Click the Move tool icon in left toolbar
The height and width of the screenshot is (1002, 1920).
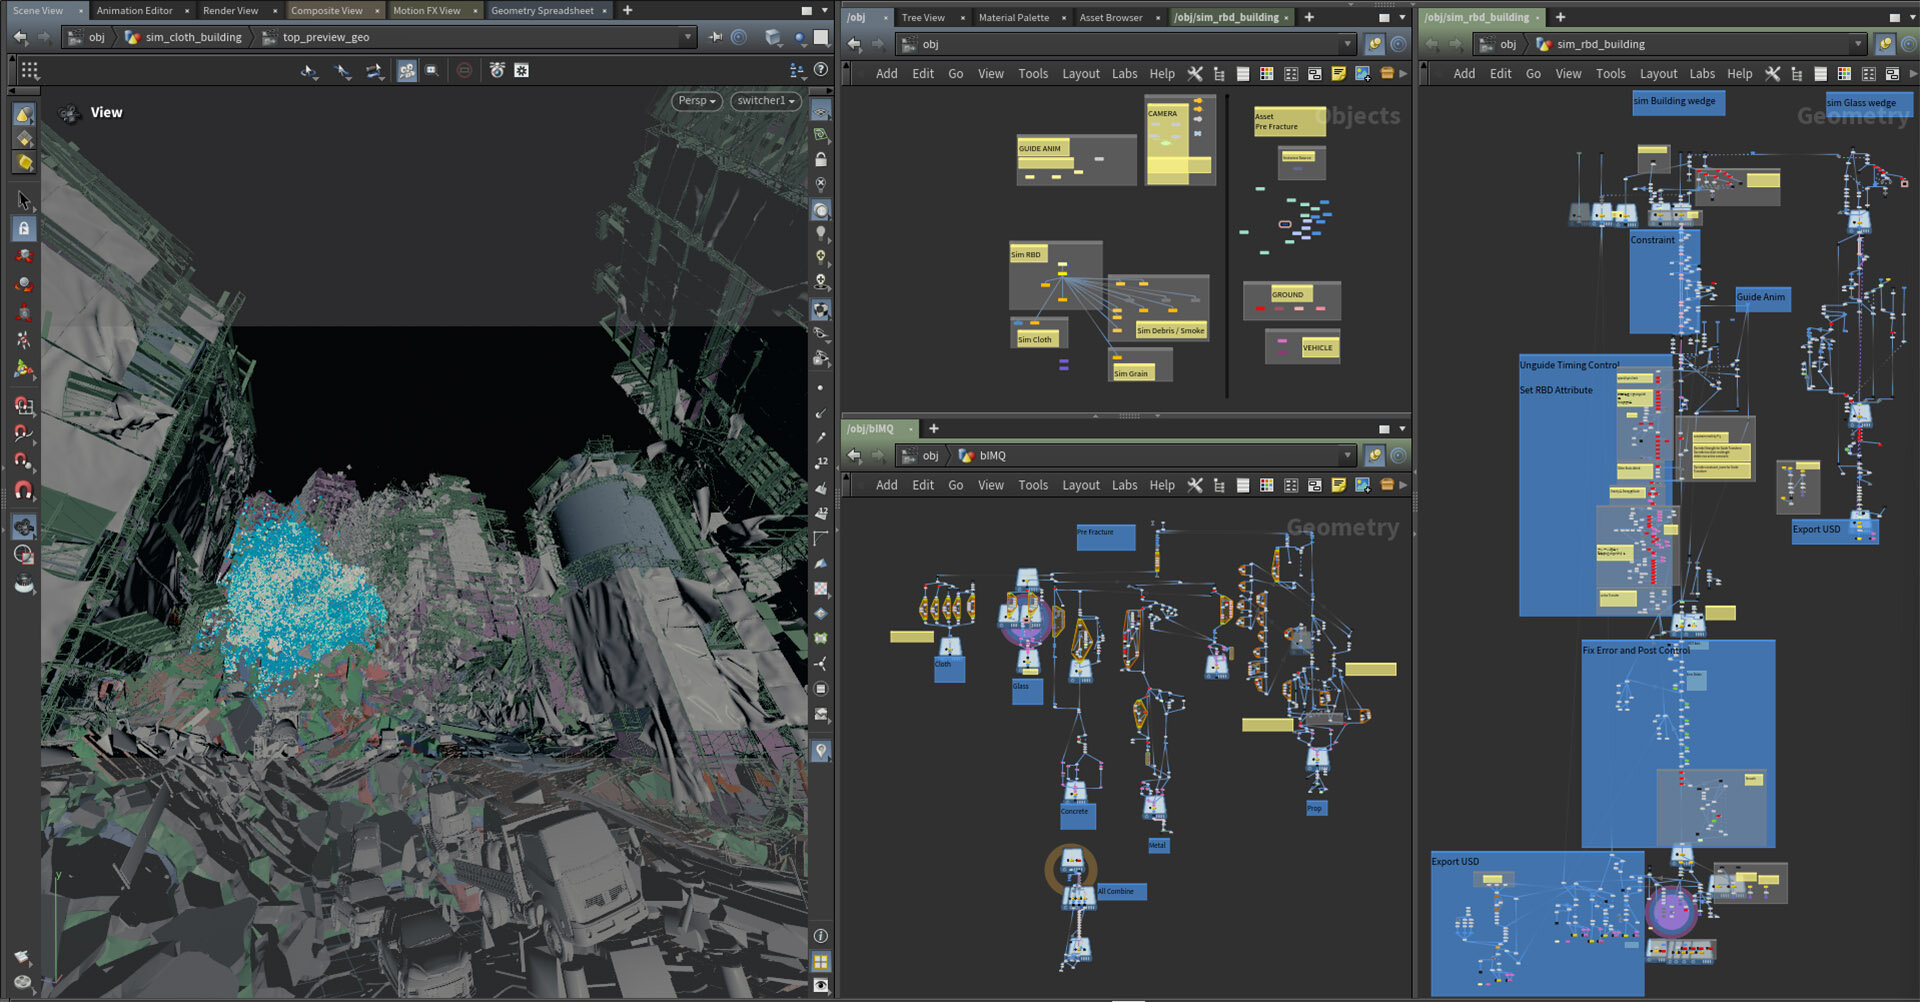[x=24, y=257]
